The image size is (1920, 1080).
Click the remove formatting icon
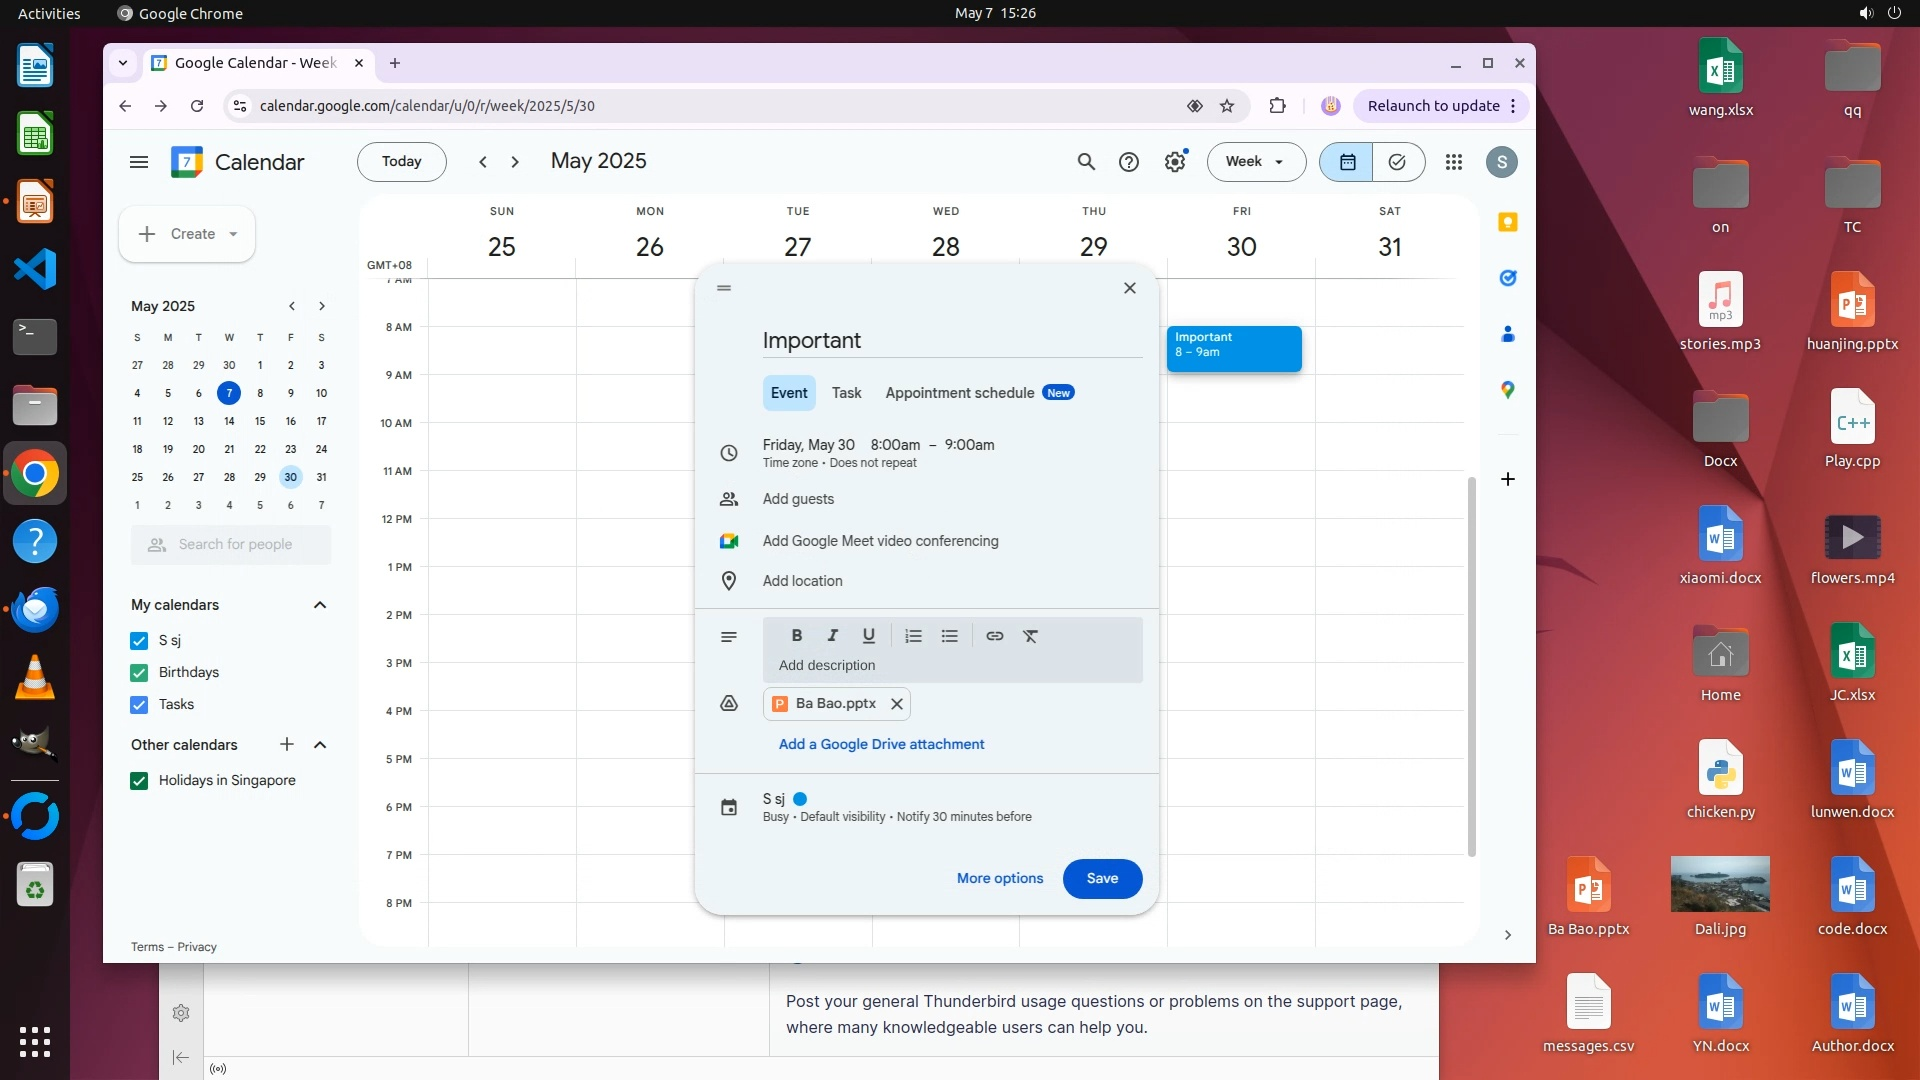[x=1030, y=636]
